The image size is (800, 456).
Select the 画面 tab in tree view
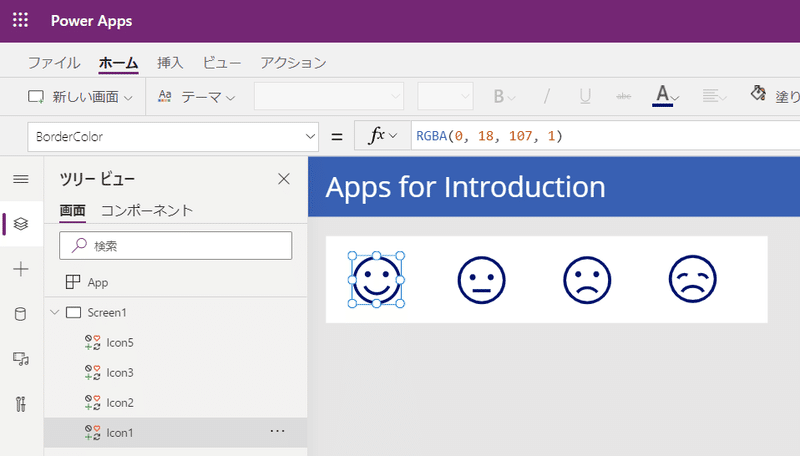pyautogui.click(x=72, y=210)
